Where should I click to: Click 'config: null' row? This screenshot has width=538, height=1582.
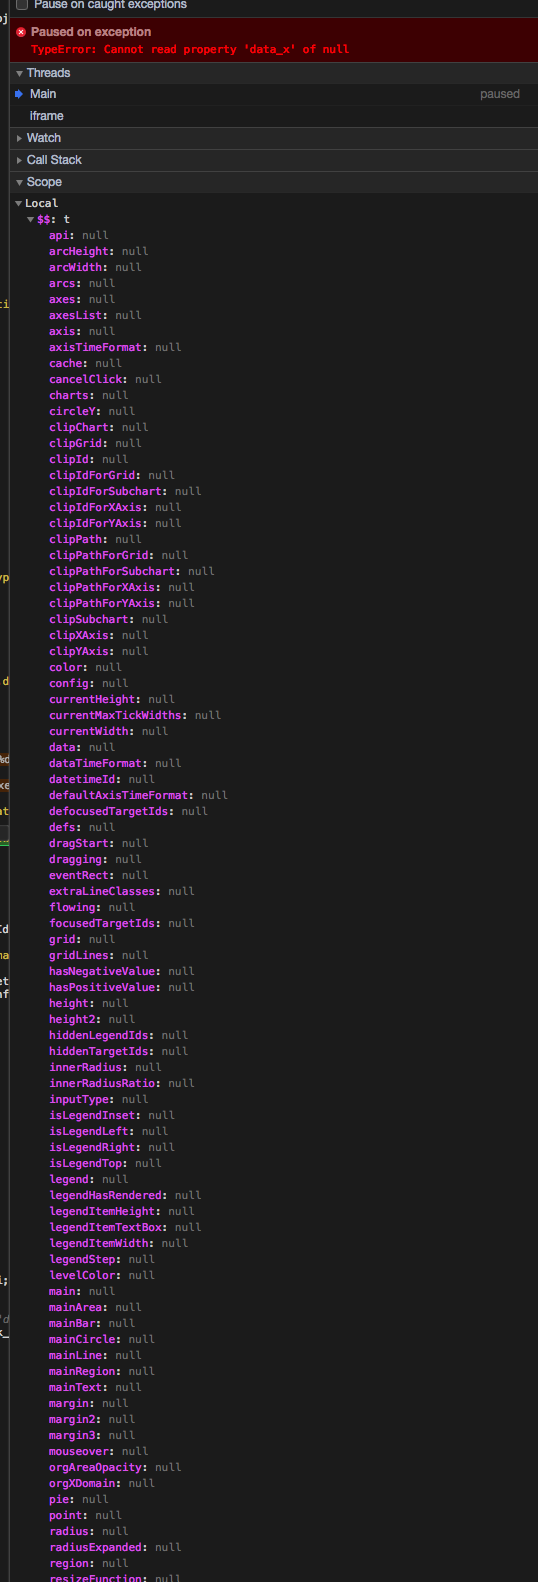coord(89,683)
